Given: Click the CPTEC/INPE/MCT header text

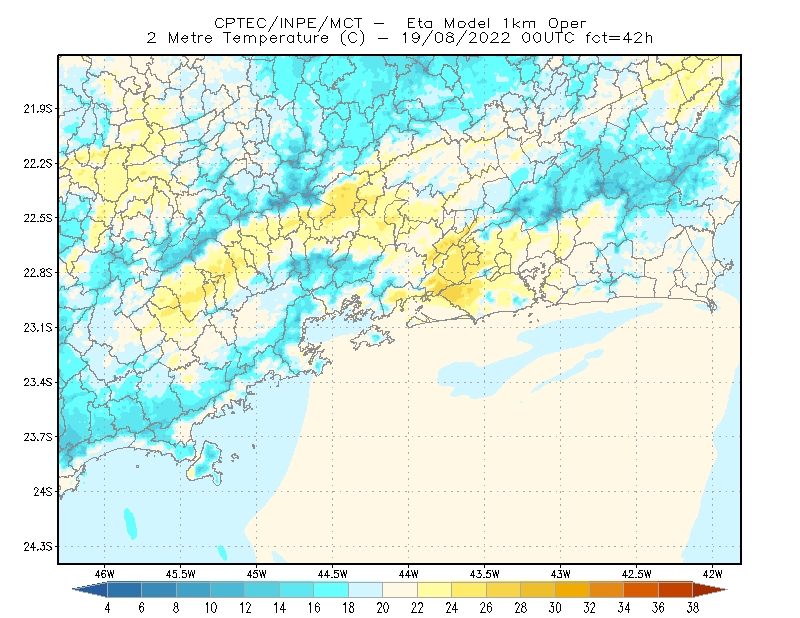Looking at the screenshot, I should coord(288,23).
